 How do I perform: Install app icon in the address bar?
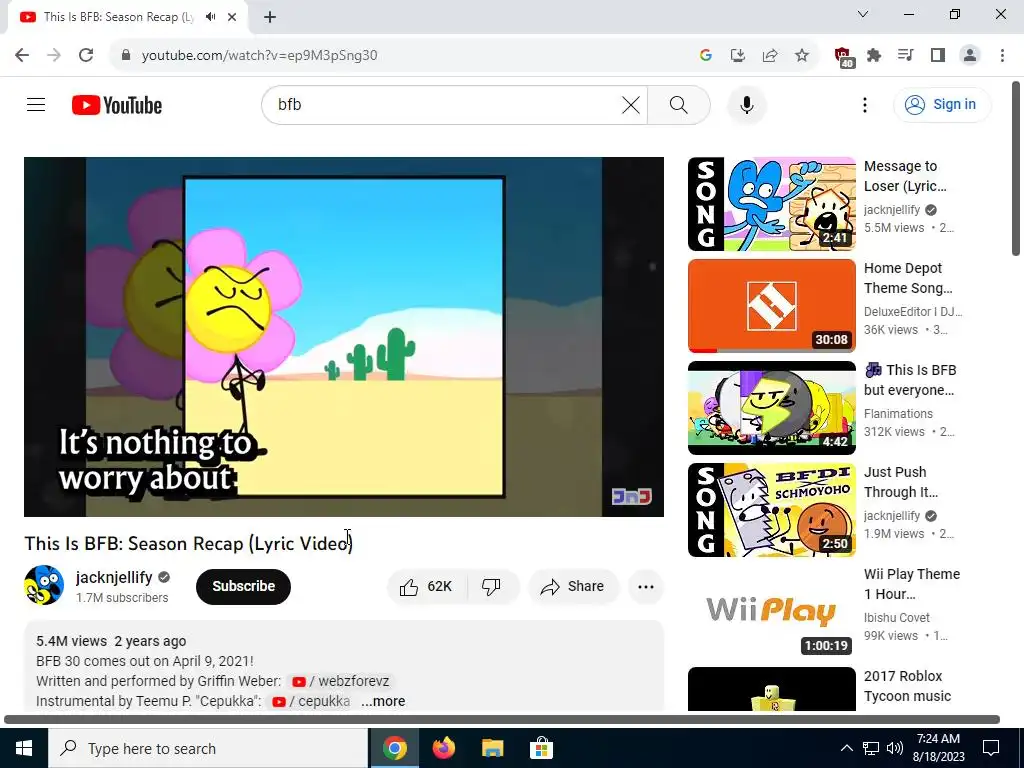(x=738, y=55)
